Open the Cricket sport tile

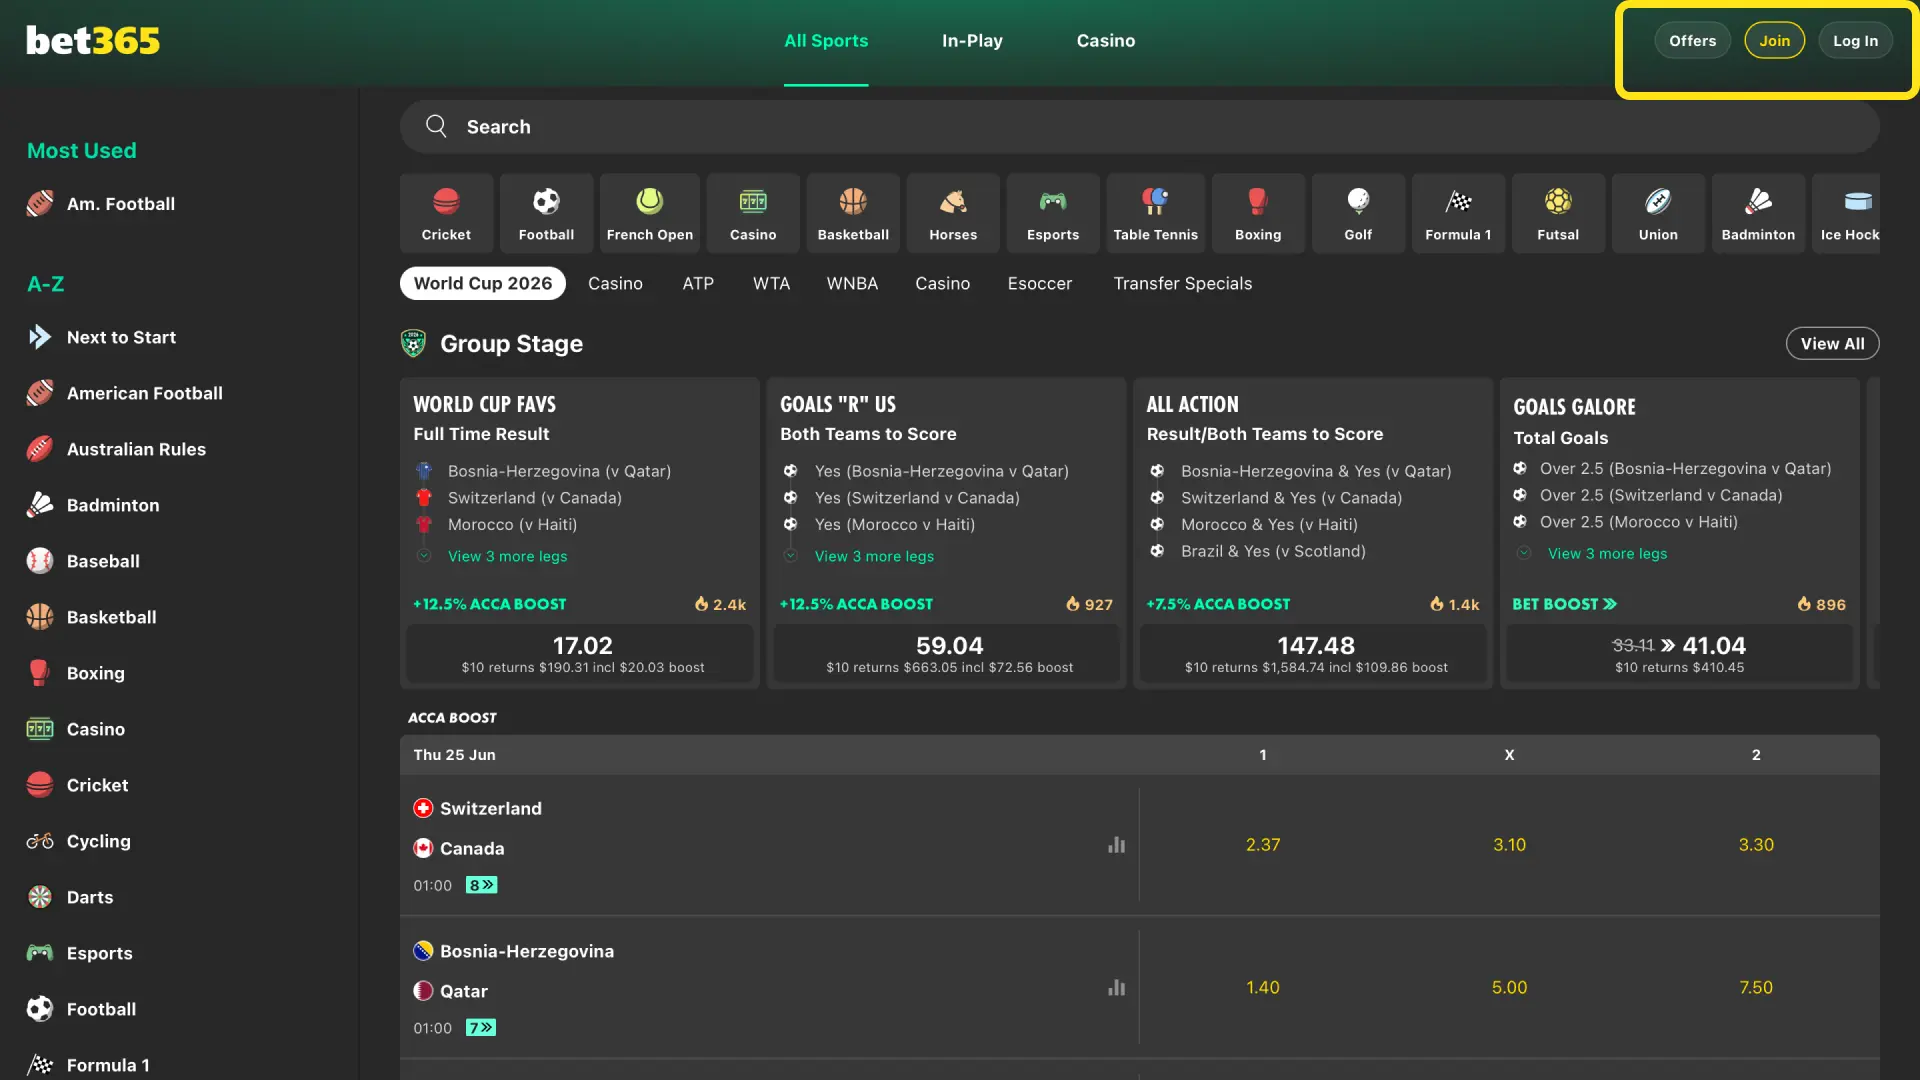(446, 213)
